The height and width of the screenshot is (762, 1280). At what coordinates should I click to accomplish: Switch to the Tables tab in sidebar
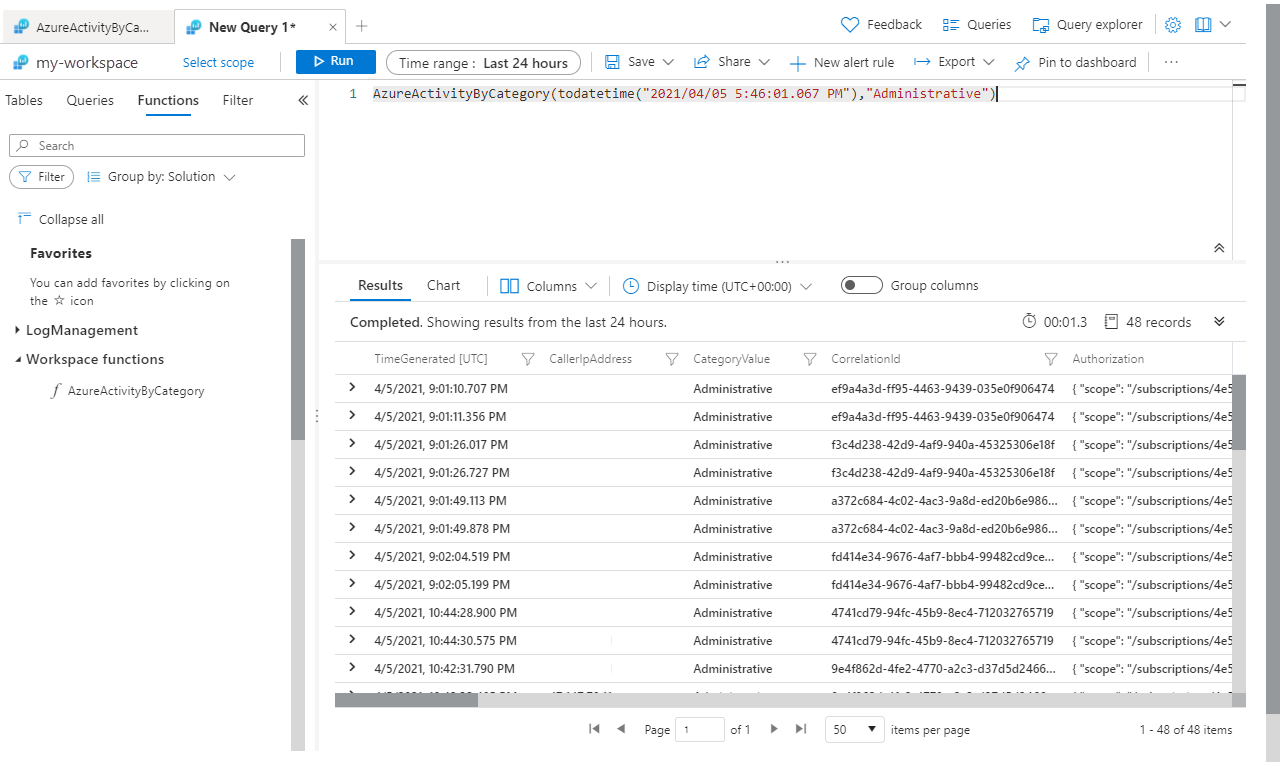pyautogui.click(x=24, y=100)
